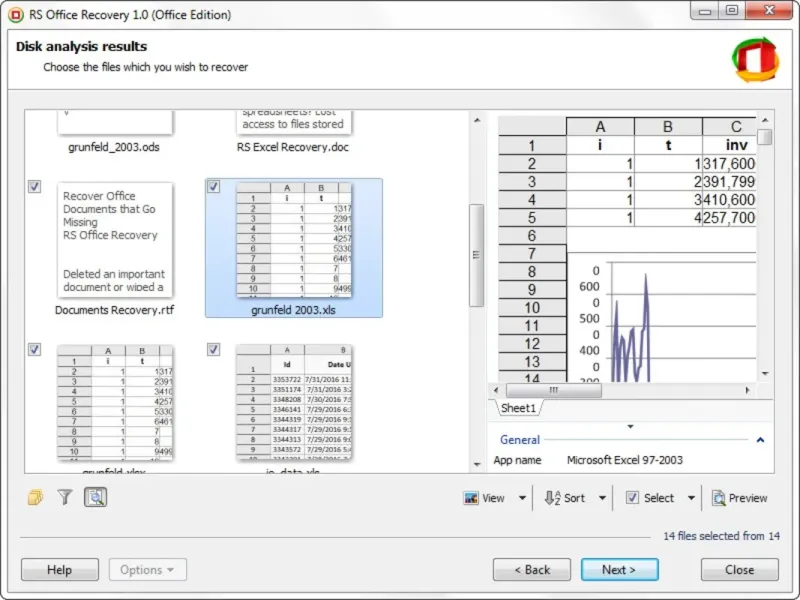The width and height of the screenshot is (800, 600).
Task: Click '14 files selected from 14' status
Action: [721, 536]
